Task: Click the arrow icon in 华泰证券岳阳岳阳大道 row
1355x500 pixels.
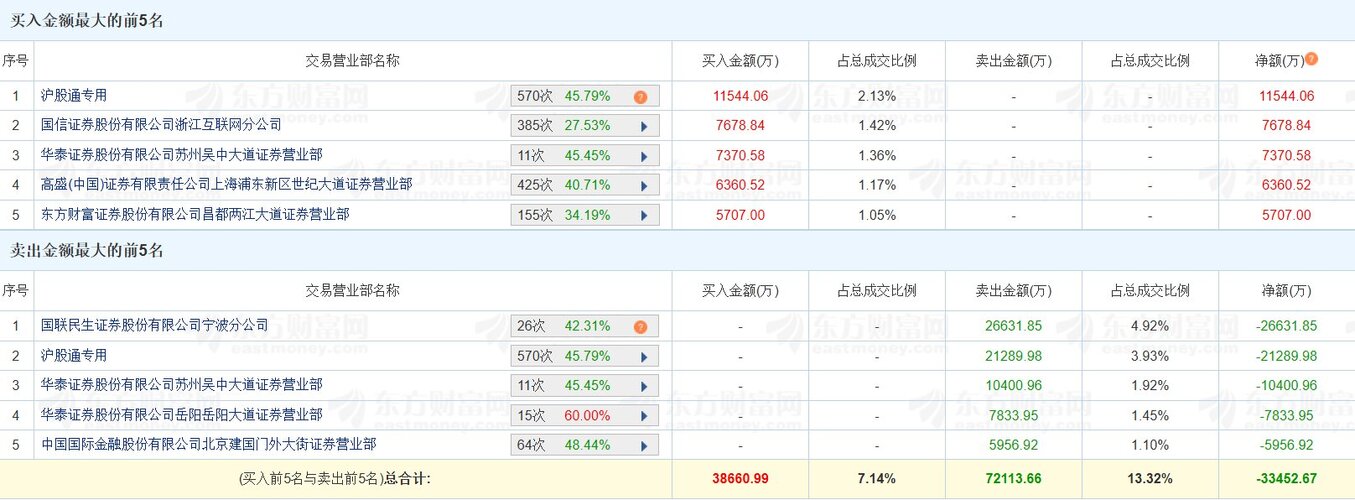Action: 644,415
